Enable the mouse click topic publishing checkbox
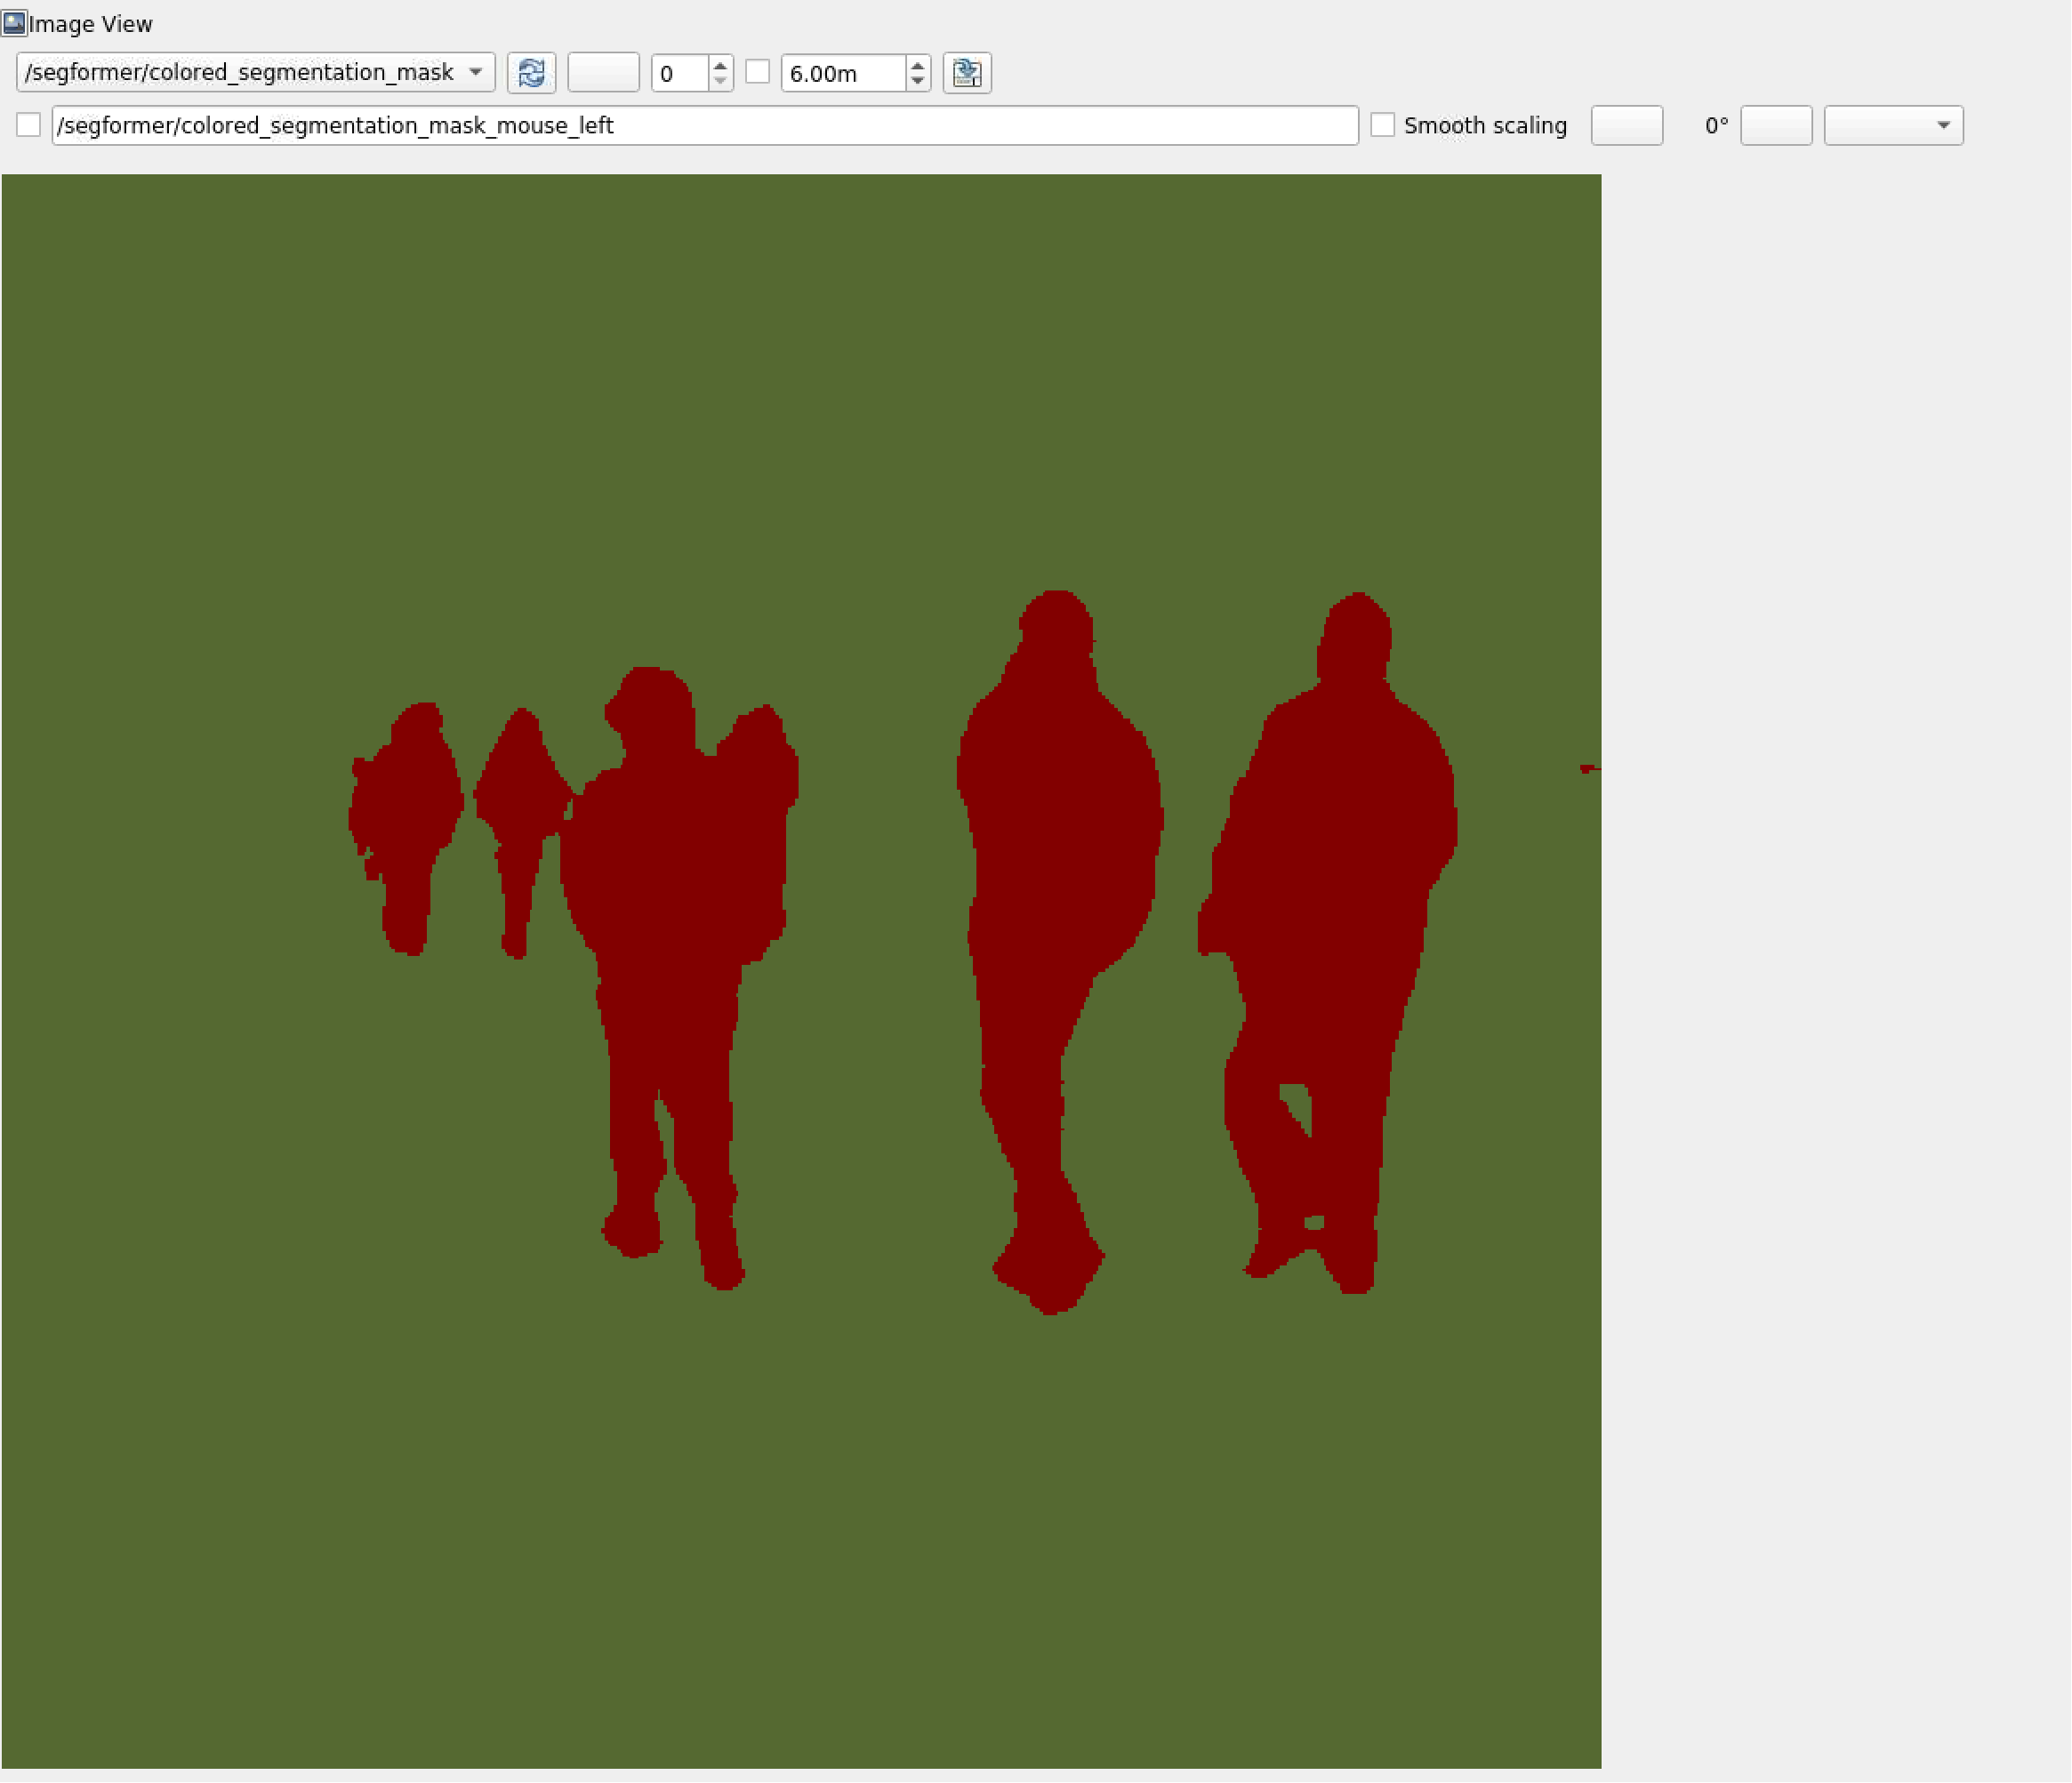 29,125
